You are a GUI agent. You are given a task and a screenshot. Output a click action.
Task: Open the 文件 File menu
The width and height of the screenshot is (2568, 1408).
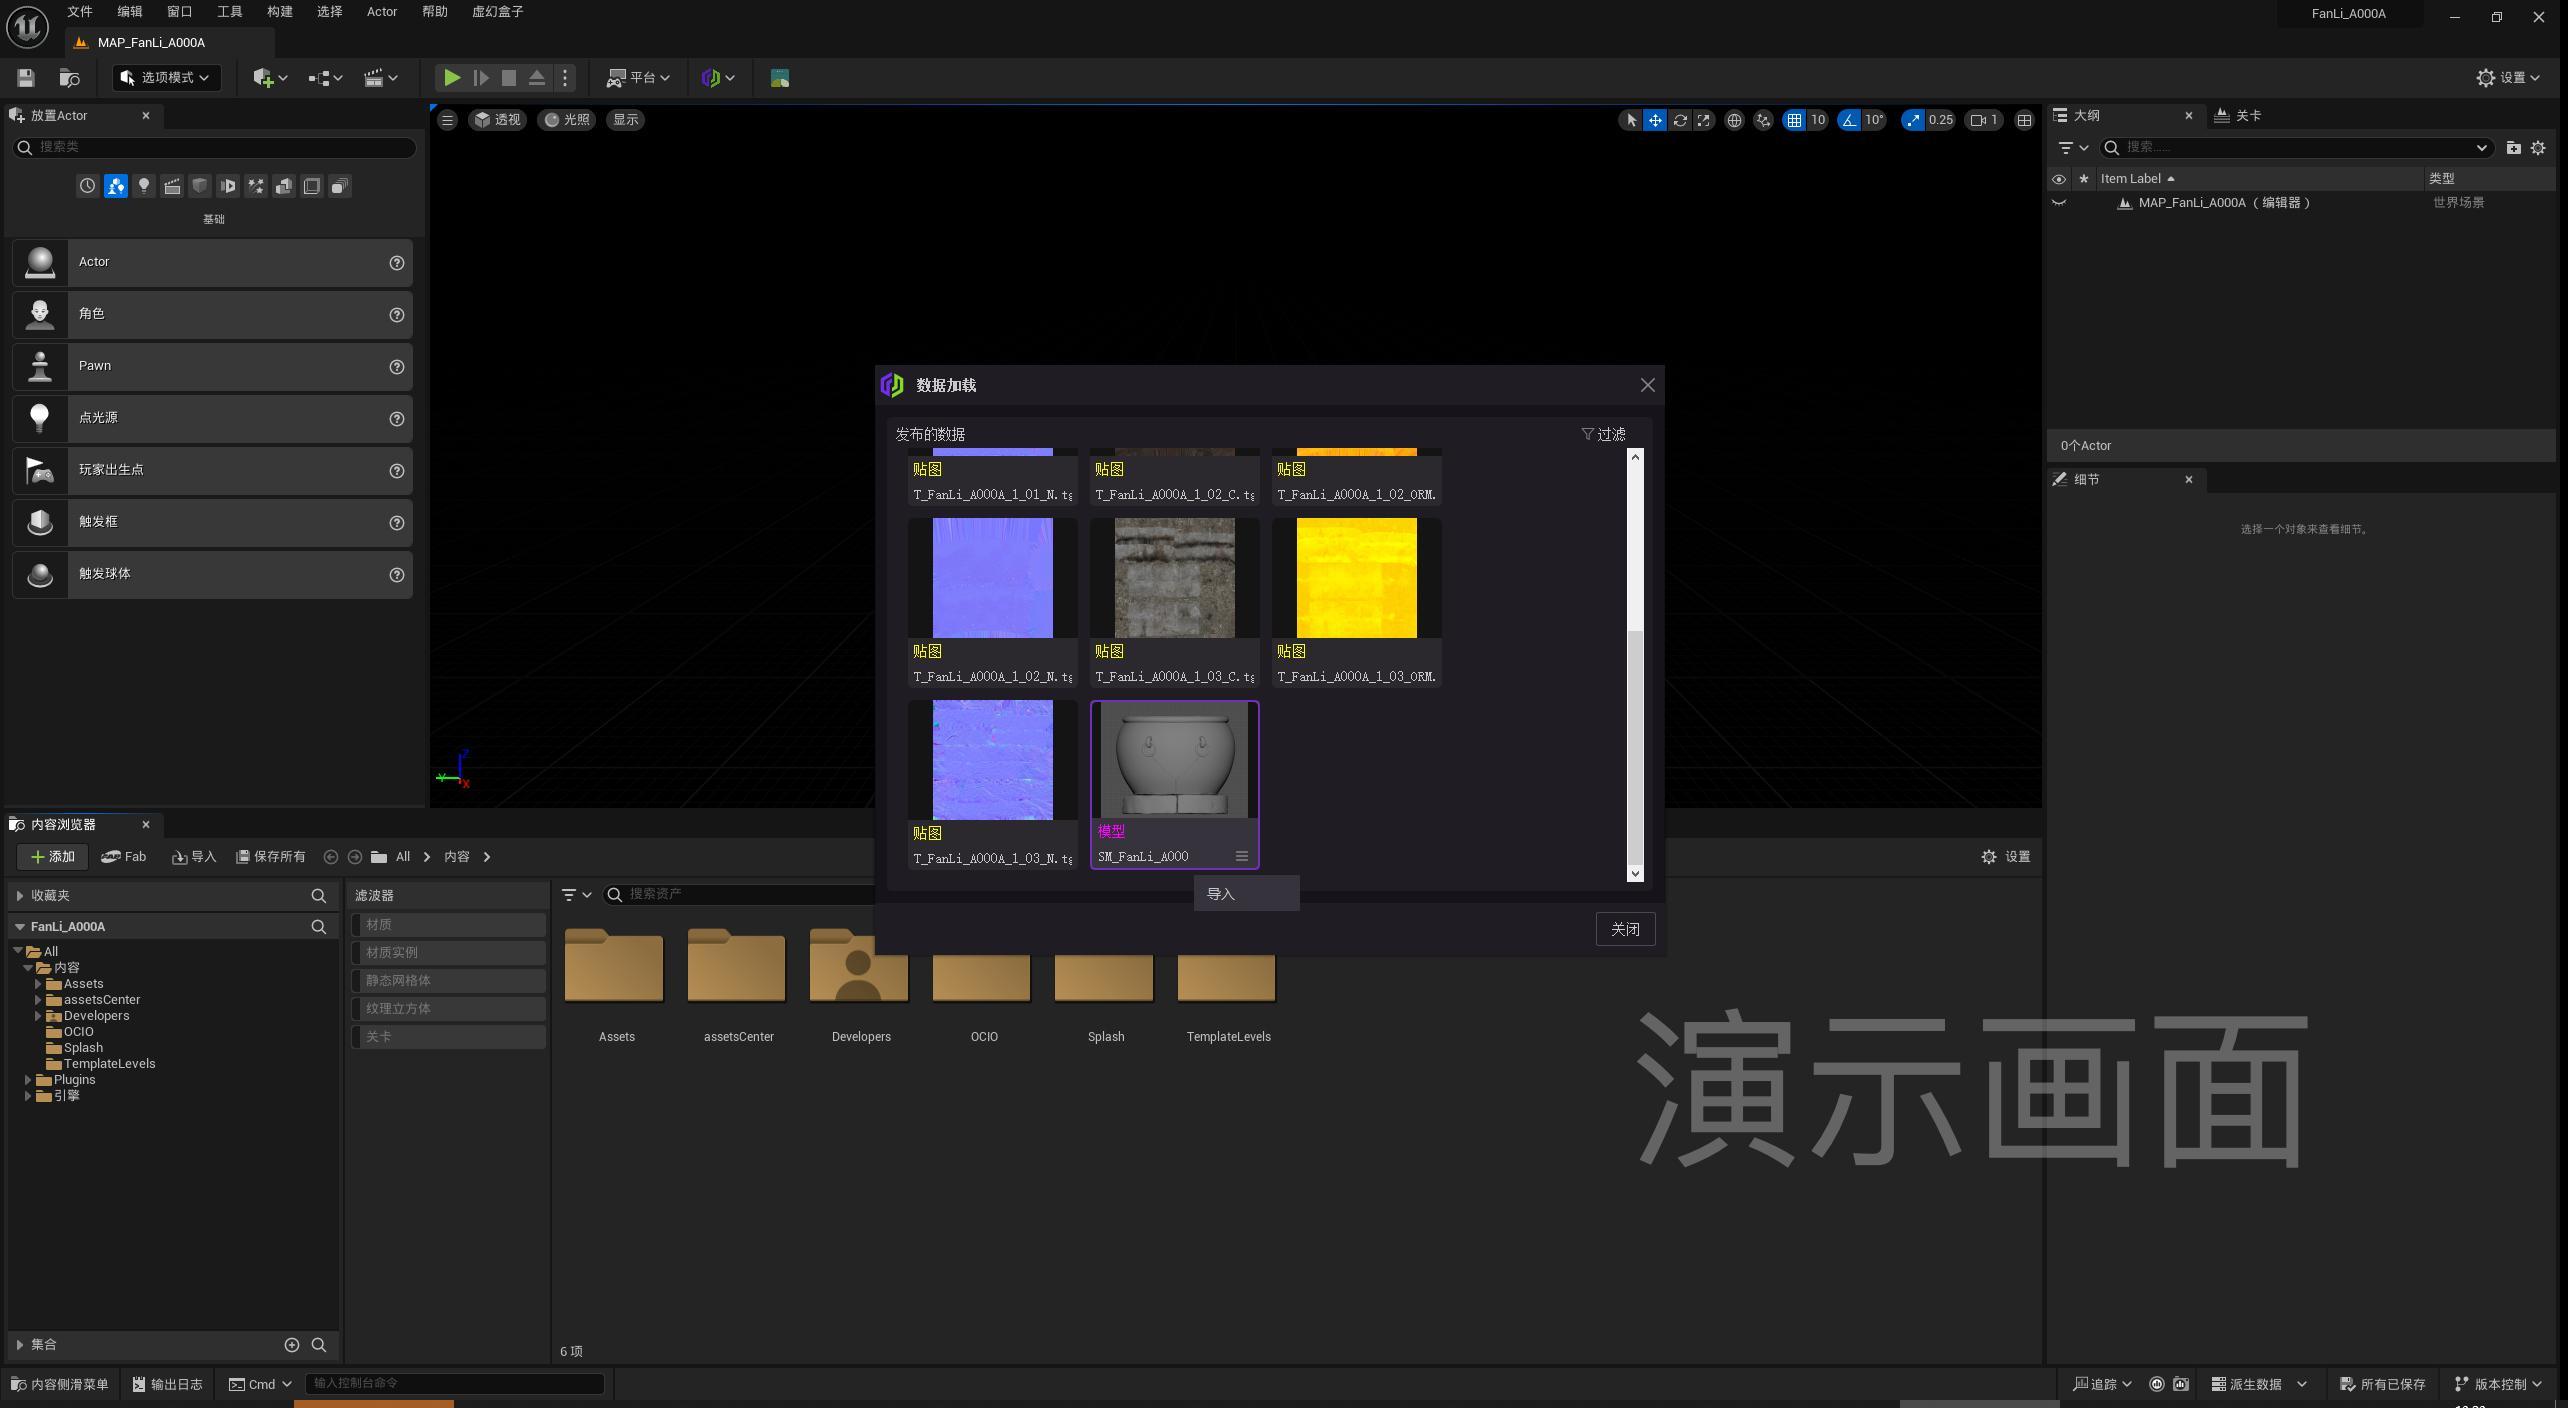(x=80, y=12)
